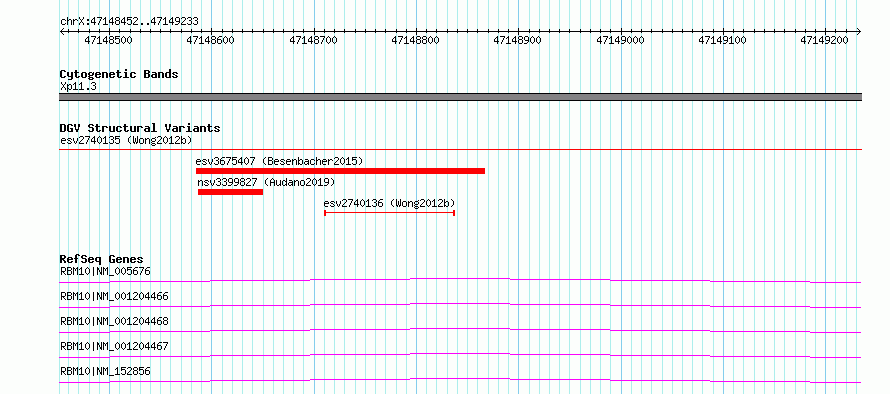Click the ruler's right arrow end
890x394 pixels.
coord(858,31)
